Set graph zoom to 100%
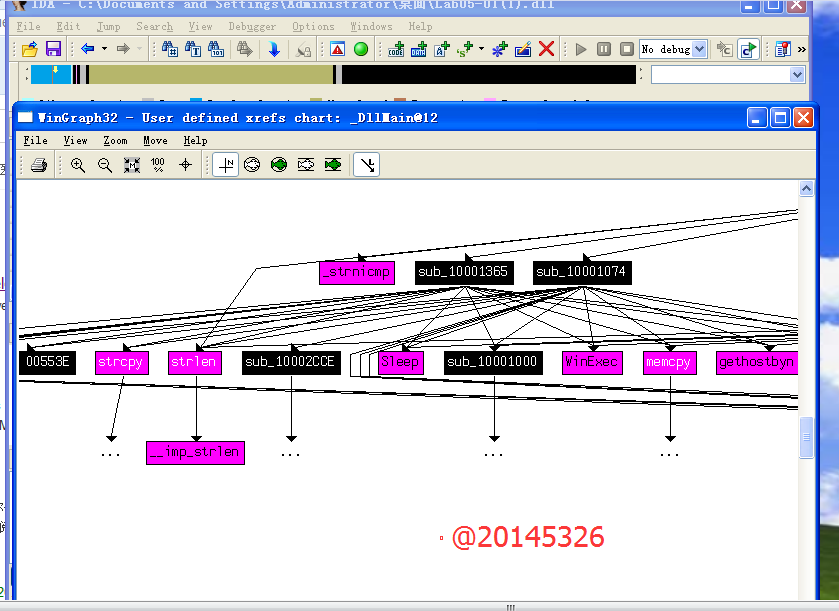 [x=158, y=165]
